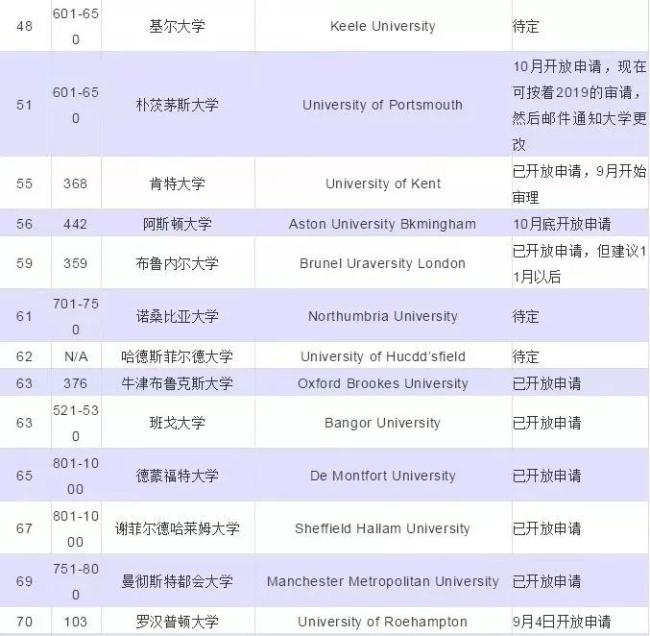Select the 701-750 ranking value
Screen dimensions: 650x636
click(76, 316)
